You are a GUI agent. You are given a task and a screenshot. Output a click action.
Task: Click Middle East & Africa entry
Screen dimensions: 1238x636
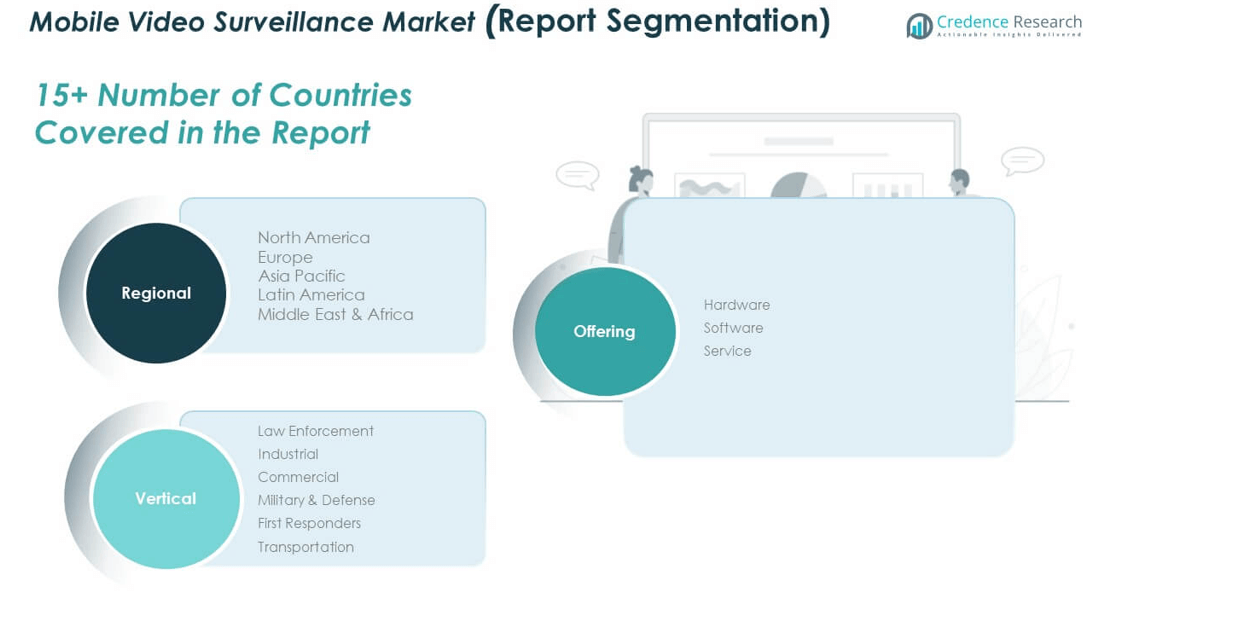tap(335, 314)
